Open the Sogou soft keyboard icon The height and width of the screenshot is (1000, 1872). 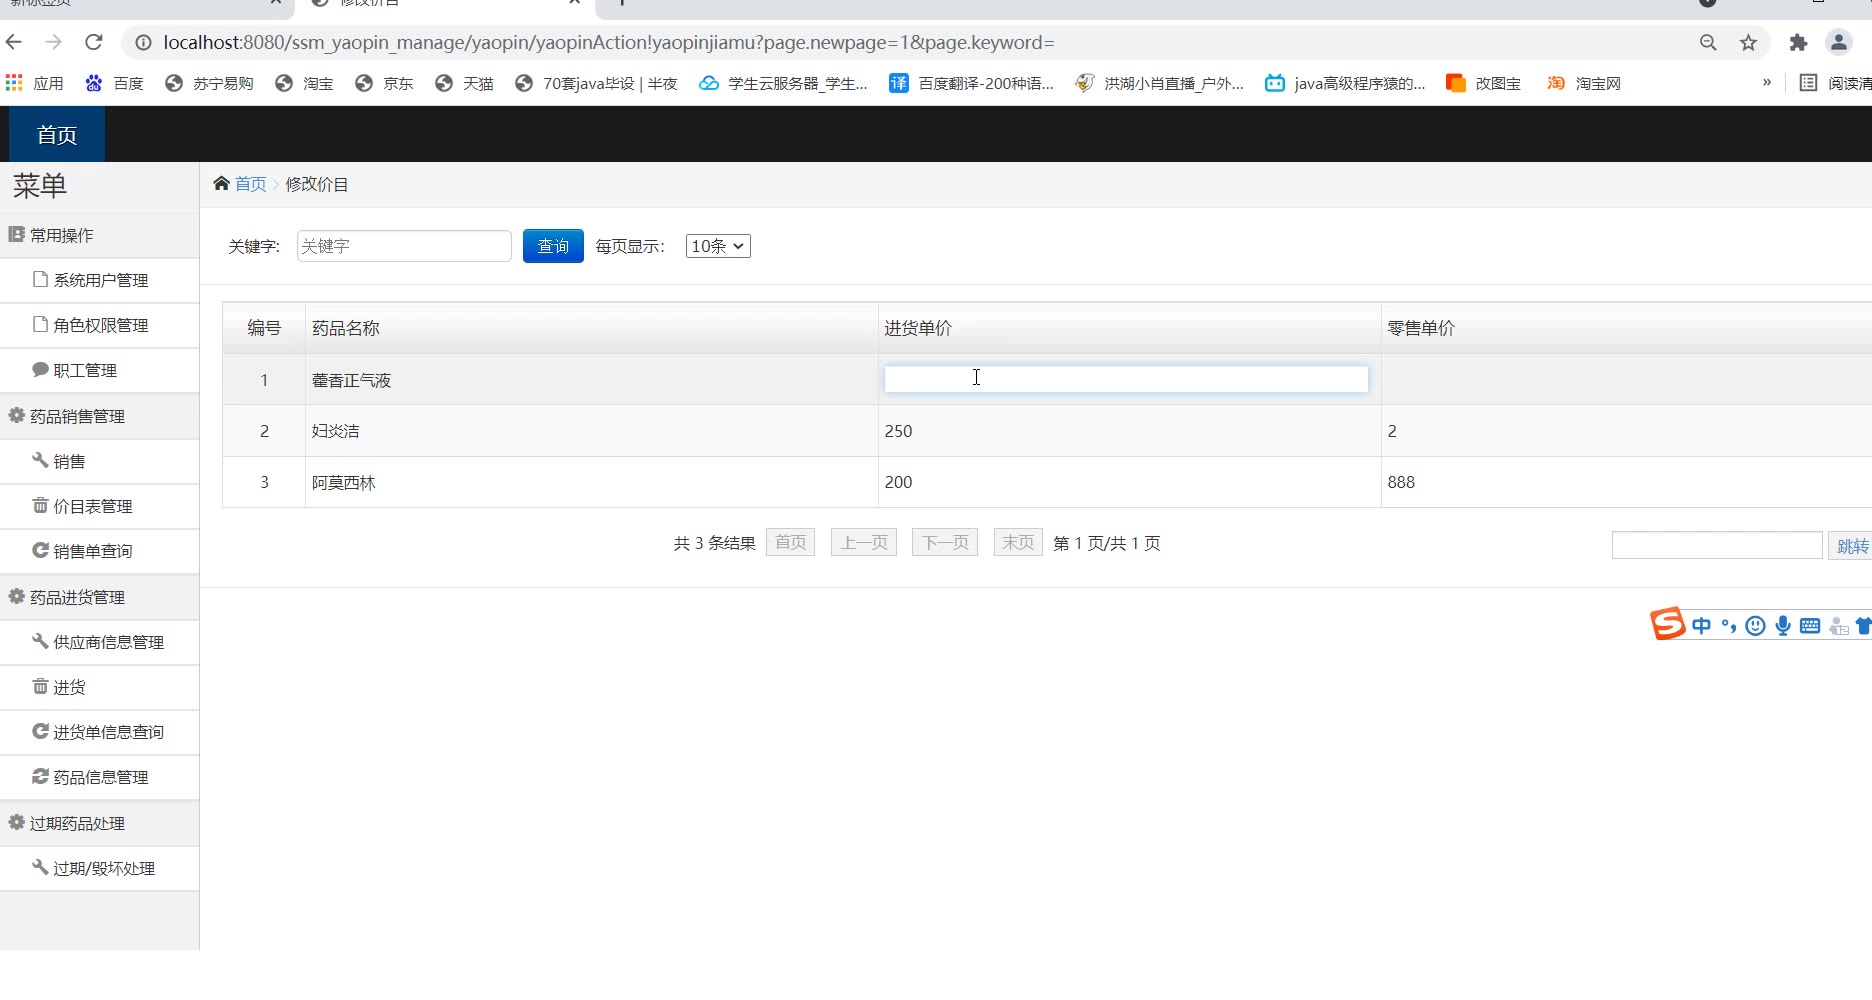pos(1810,626)
